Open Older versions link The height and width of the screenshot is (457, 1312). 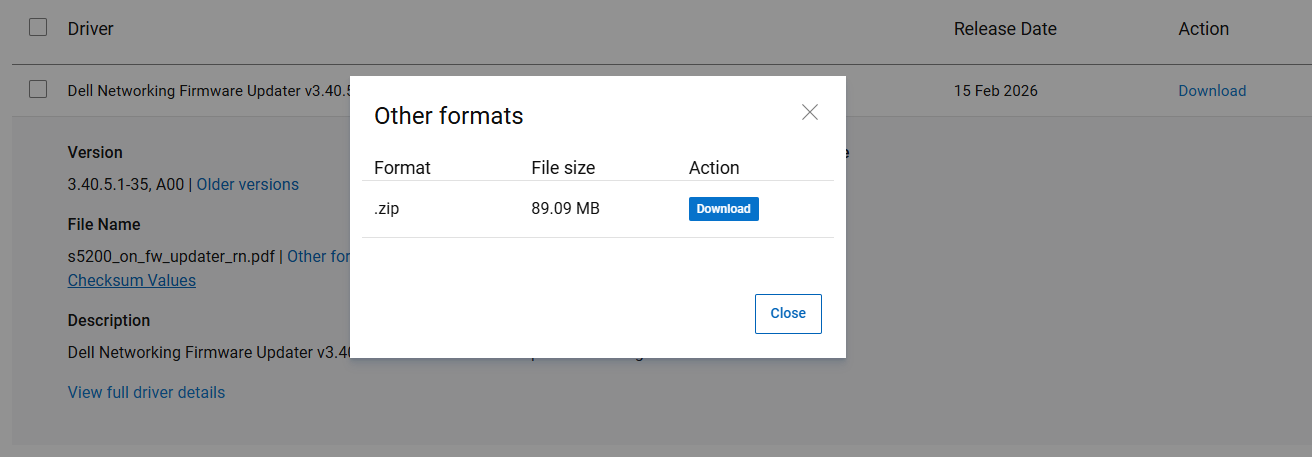point(248,184)
